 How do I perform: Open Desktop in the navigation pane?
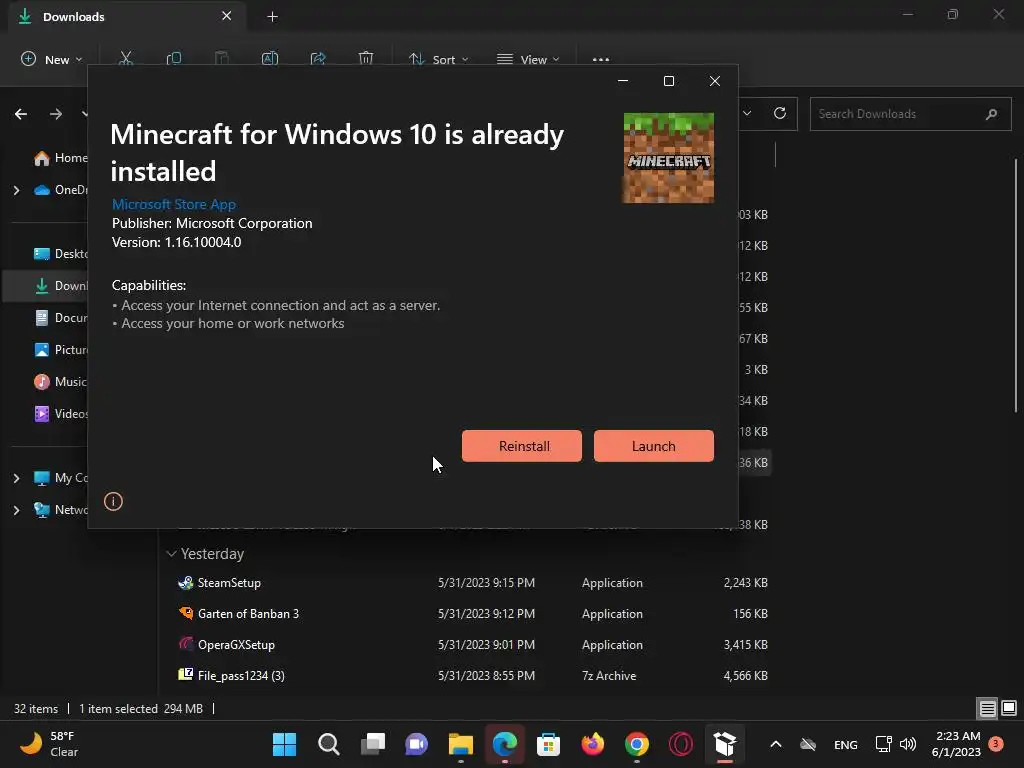[60, 253]
